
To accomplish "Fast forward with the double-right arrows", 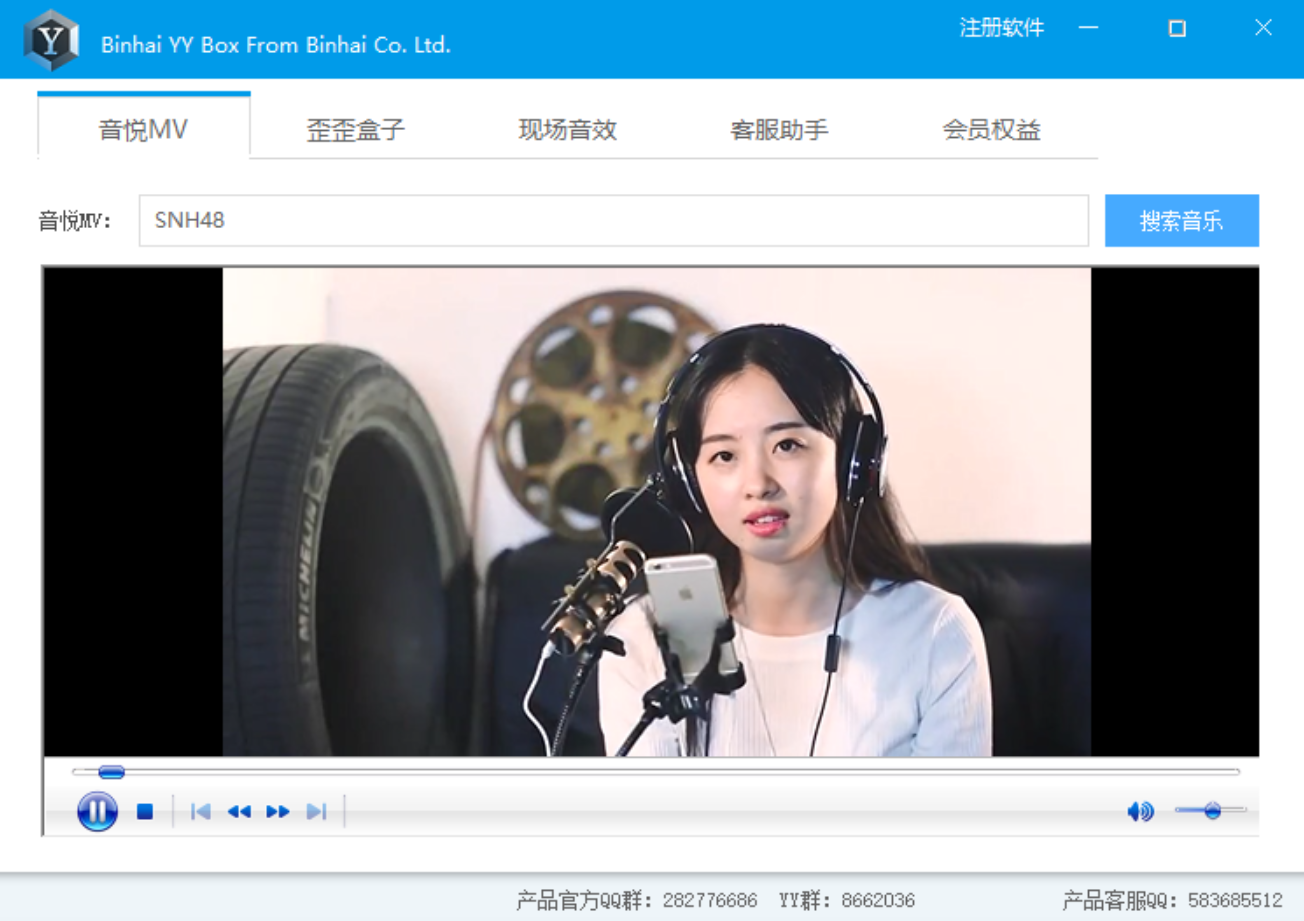I will [278, 812].
